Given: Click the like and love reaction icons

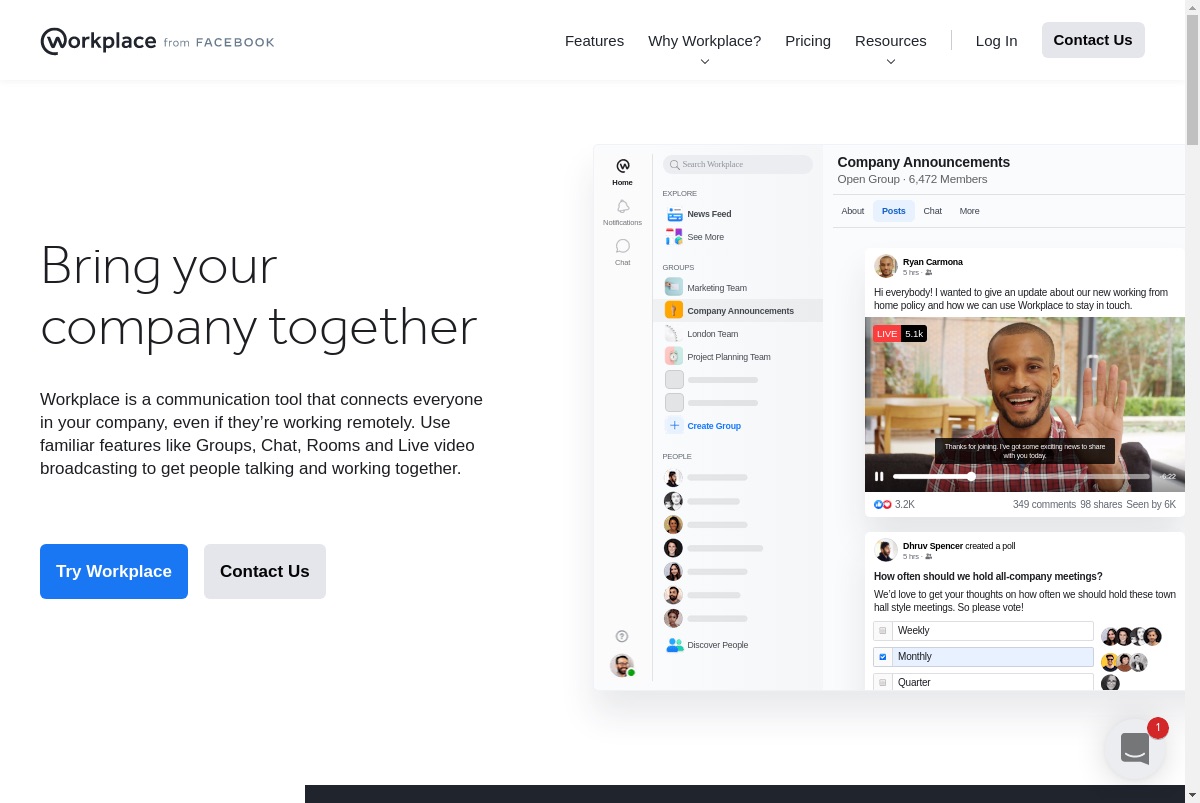Looking at the screenshot, I should [x=882, y=504].
